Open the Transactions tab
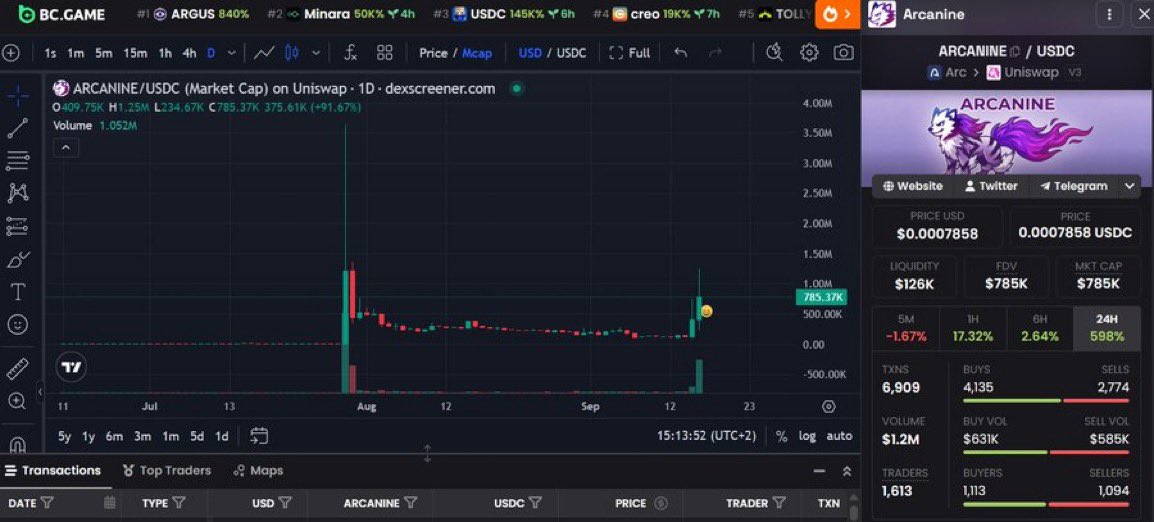Viewport: 1154px width, 522px height. point(52,470)
